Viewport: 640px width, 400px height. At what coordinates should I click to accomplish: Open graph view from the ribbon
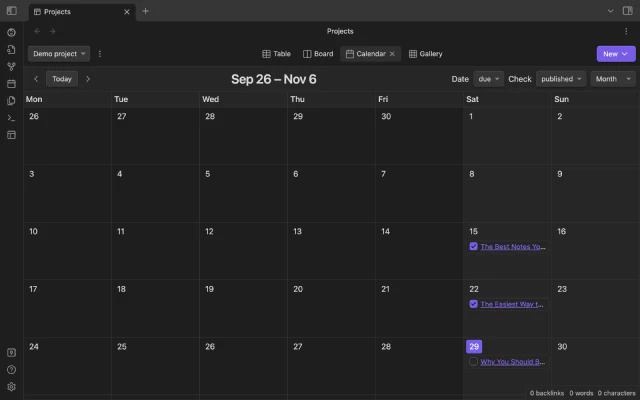11,66
